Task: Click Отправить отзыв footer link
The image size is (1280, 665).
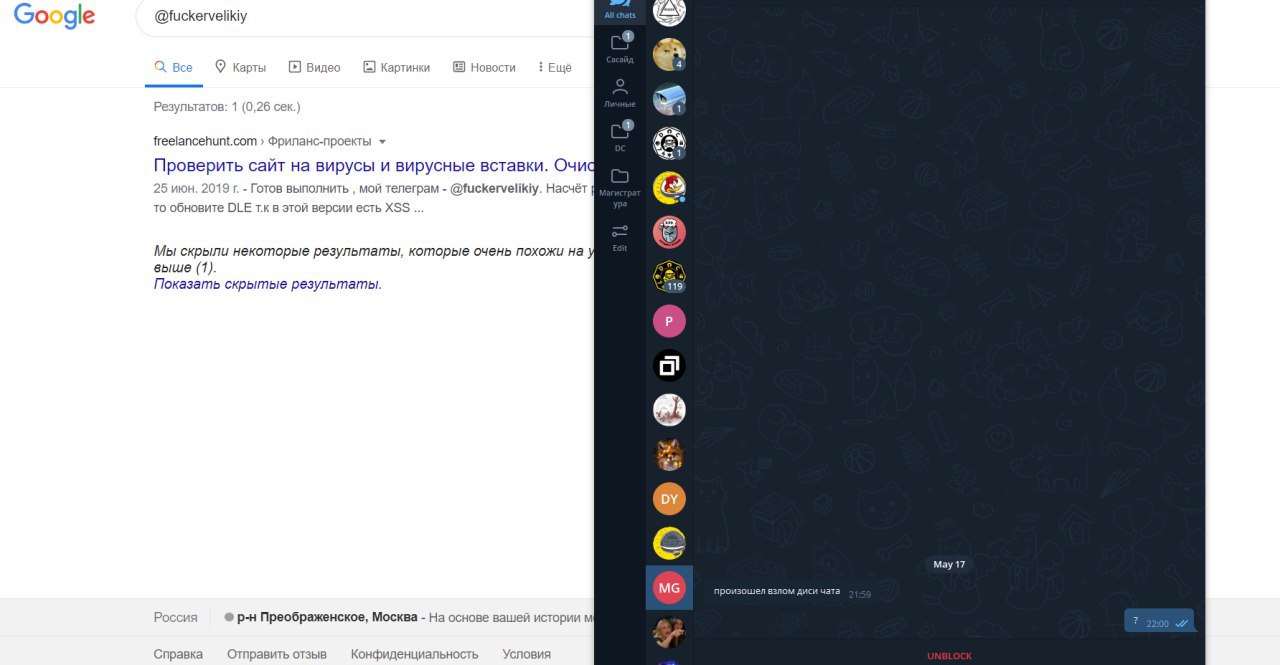Action: [x=277, y=654]
